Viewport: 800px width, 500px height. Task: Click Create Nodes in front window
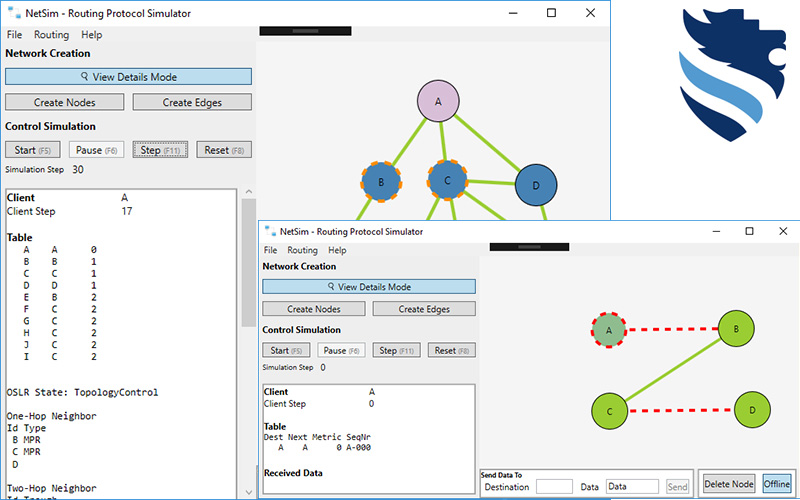314,309
